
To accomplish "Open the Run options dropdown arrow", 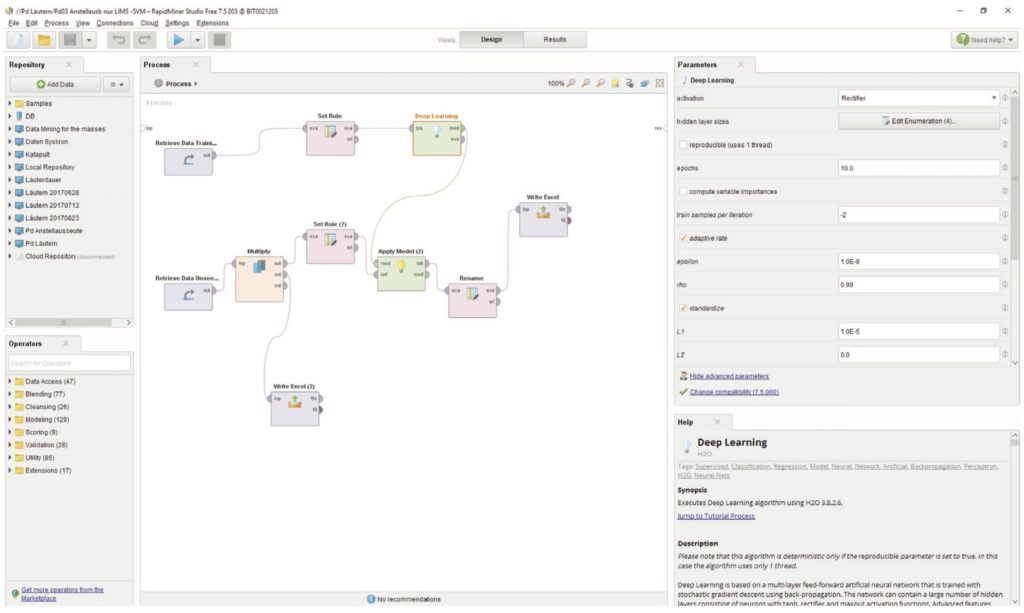I will click(197, 40).
